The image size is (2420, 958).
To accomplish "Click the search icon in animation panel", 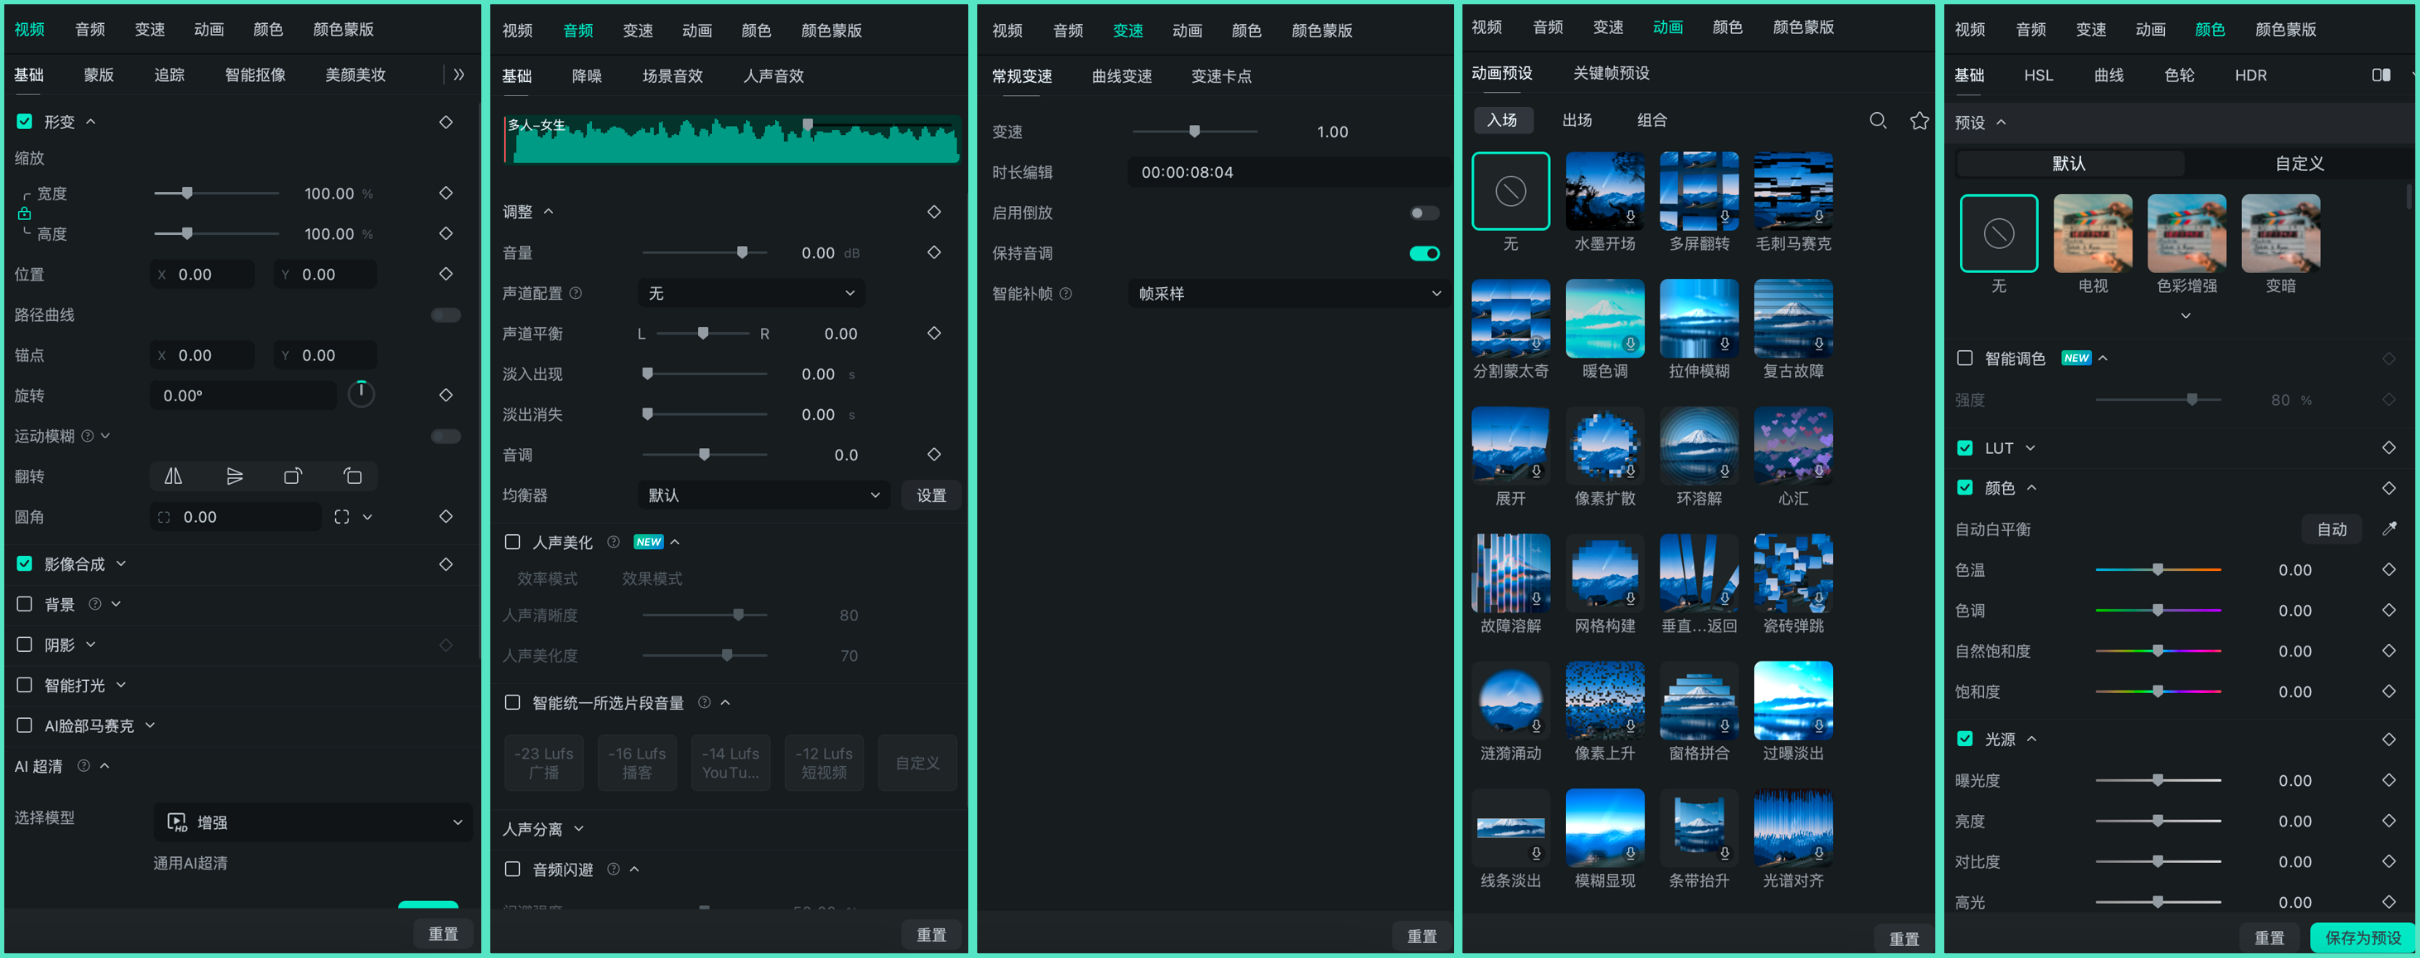I will [x=1878, y=120].
